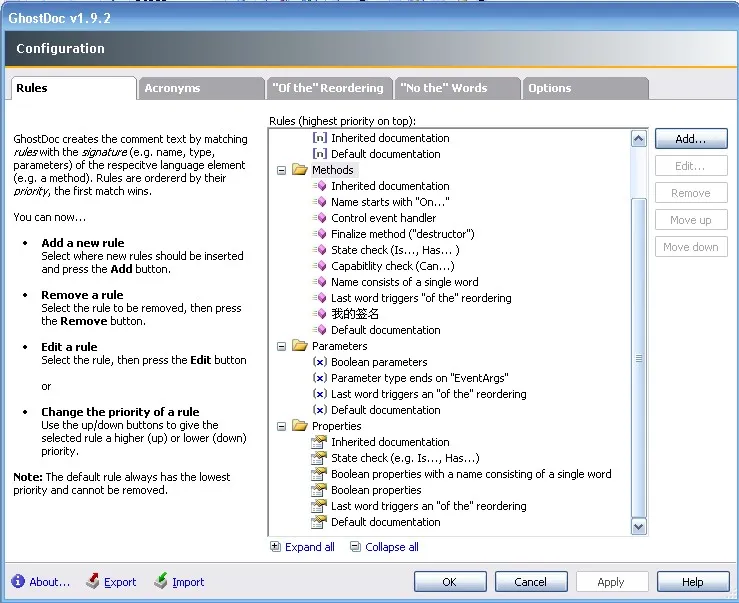Click the rules list scrollbar down arrow
The width and height of the screenshot is (739, 603).
coord(639,526)
